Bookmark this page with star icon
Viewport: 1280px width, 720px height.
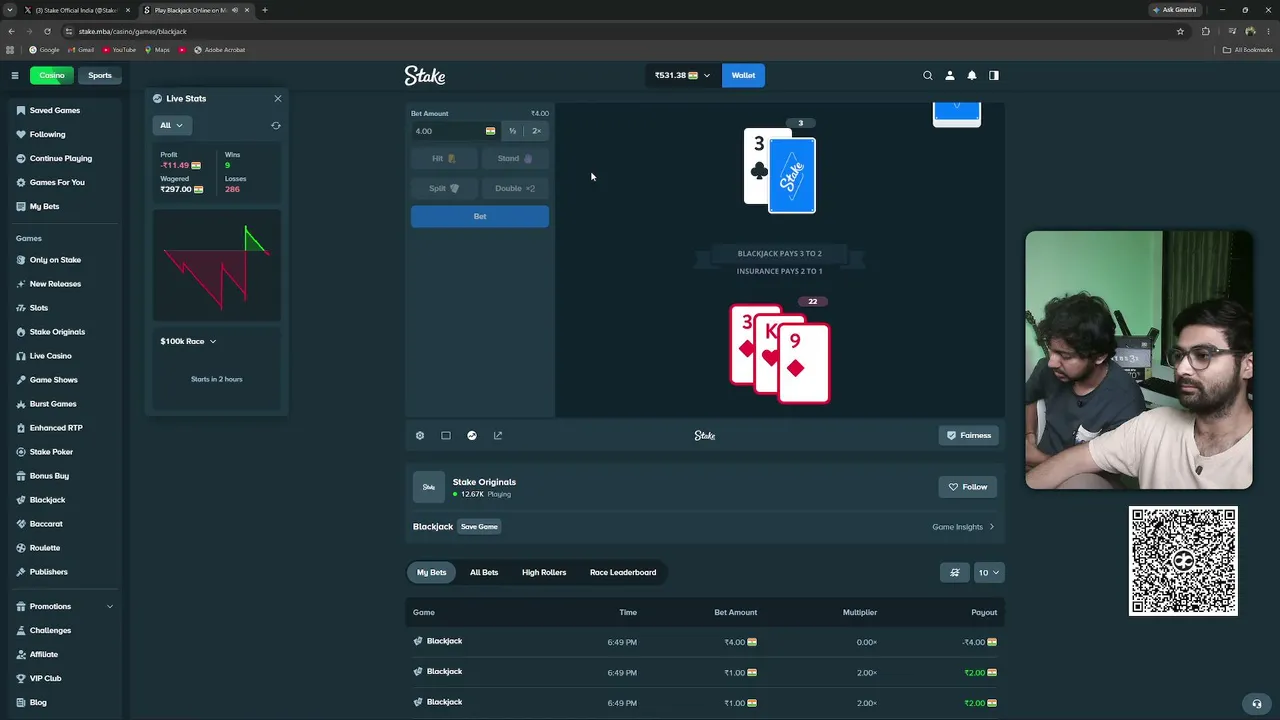[x=1180, y=31]
